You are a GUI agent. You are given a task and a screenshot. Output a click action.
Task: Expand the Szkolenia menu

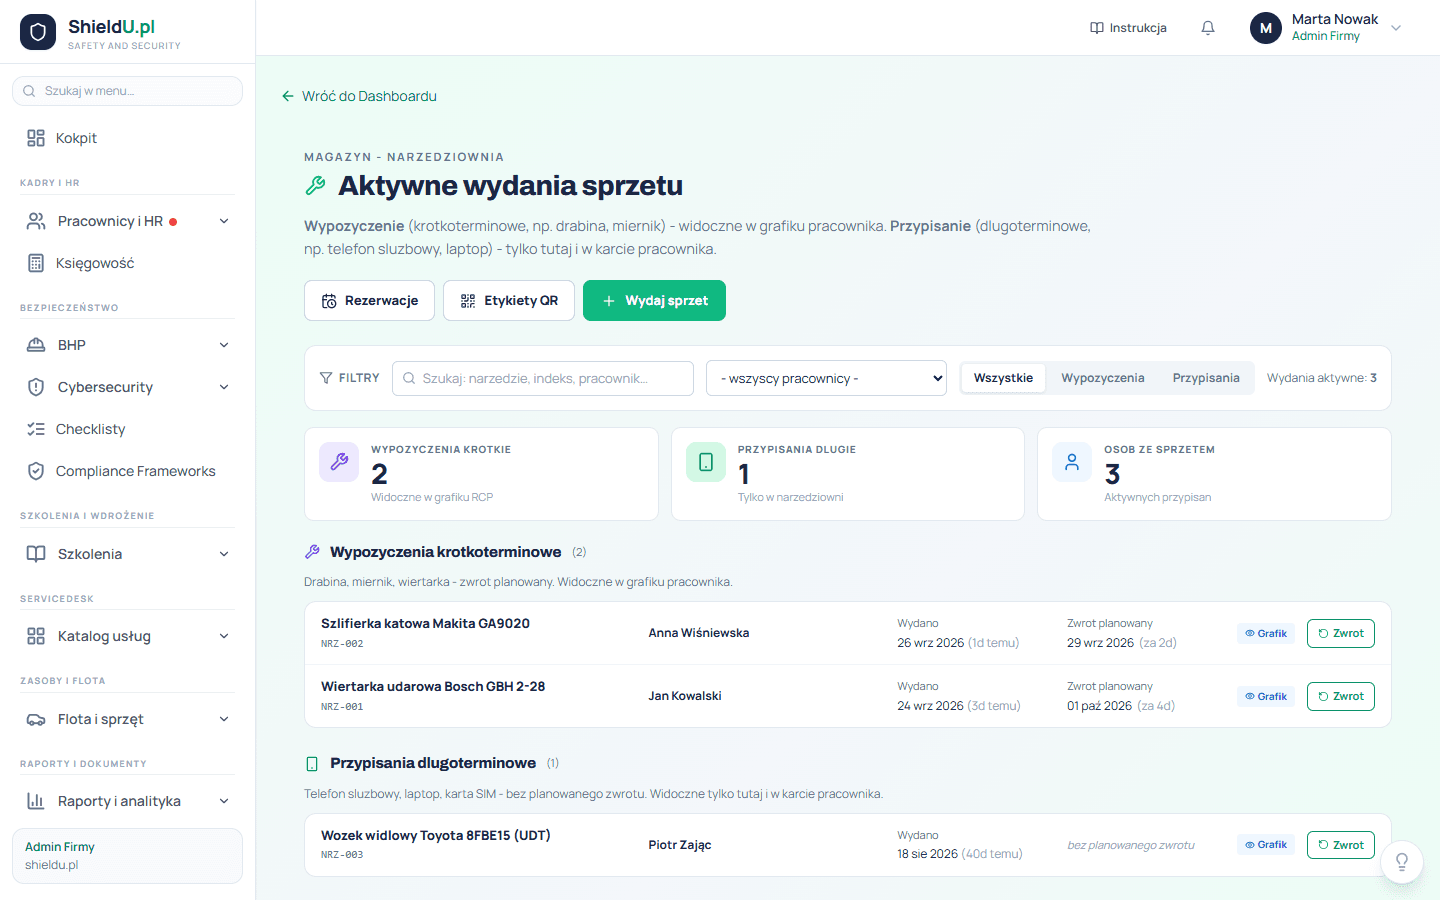coord(127,554)
